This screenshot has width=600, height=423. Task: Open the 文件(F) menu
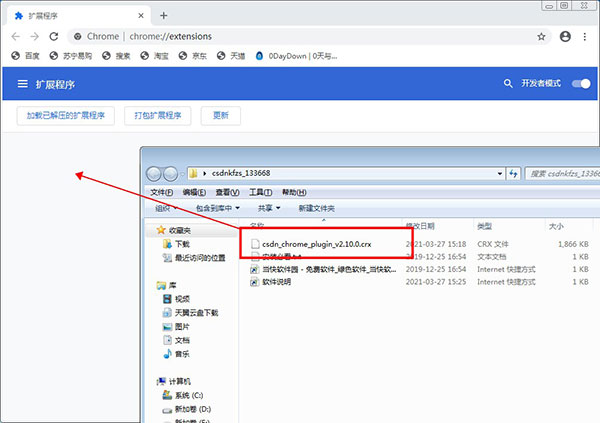[161, 192]
